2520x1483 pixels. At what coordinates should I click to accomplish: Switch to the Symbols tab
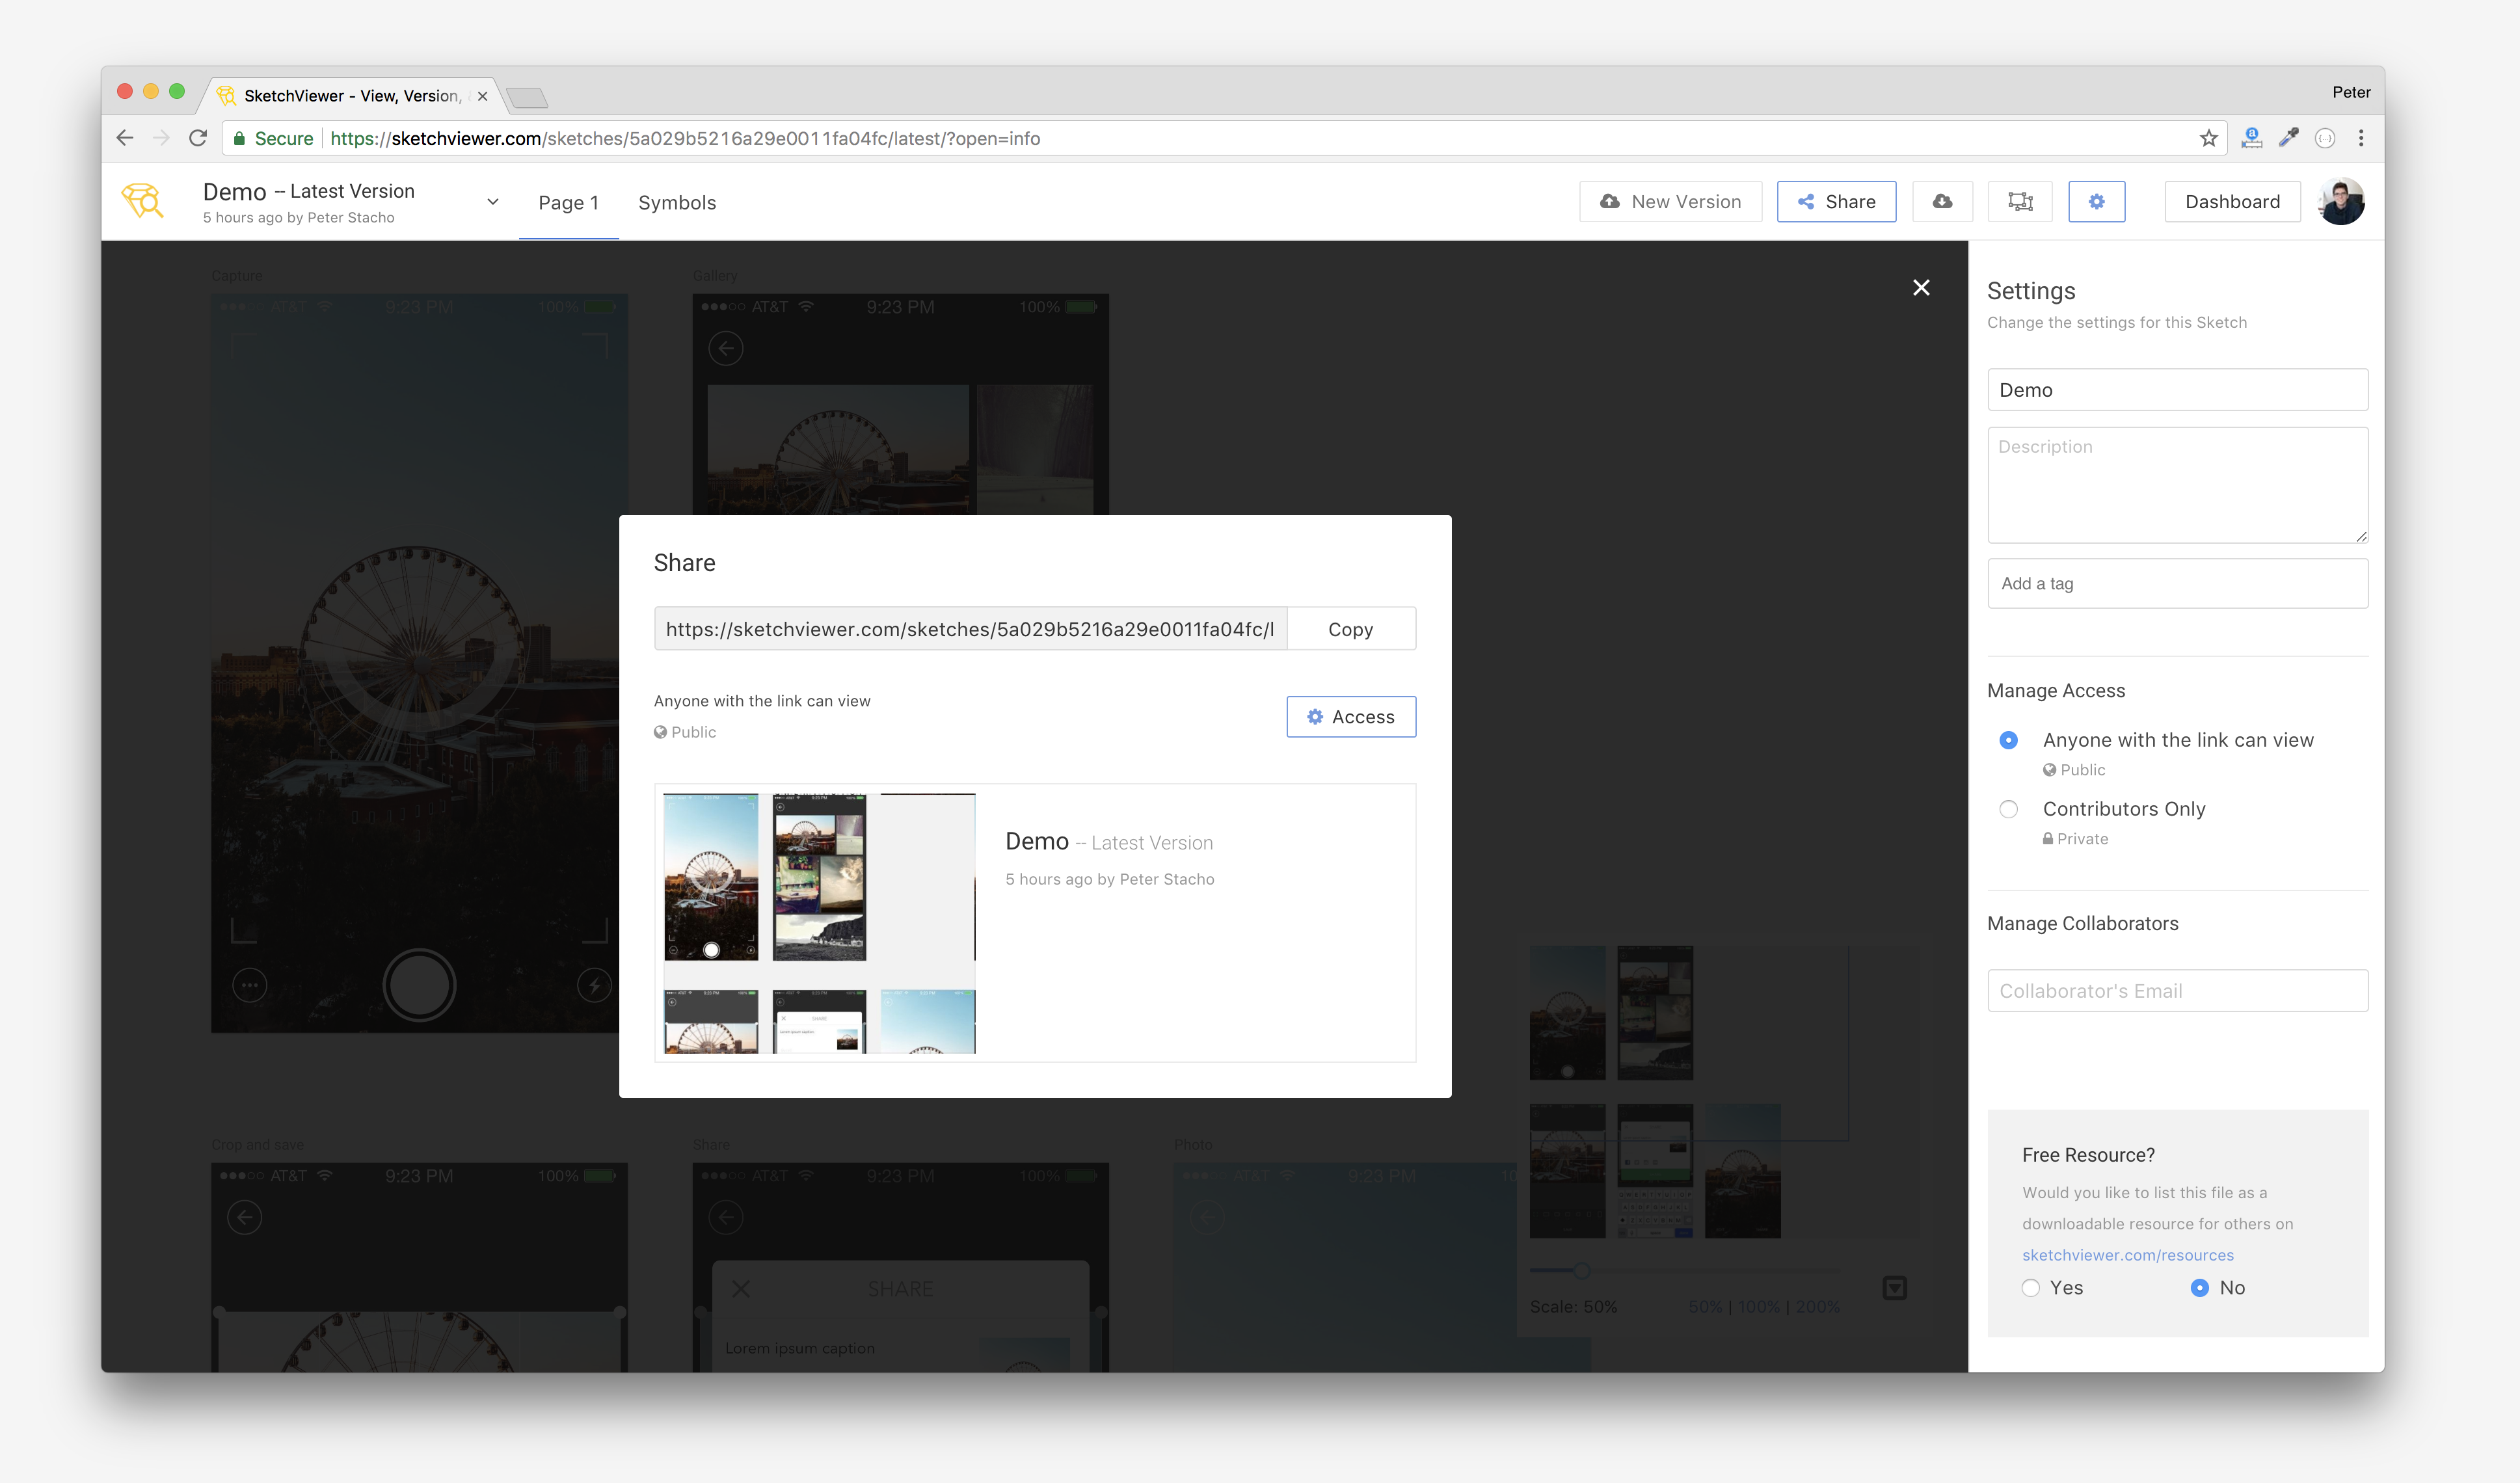(677, 202)
